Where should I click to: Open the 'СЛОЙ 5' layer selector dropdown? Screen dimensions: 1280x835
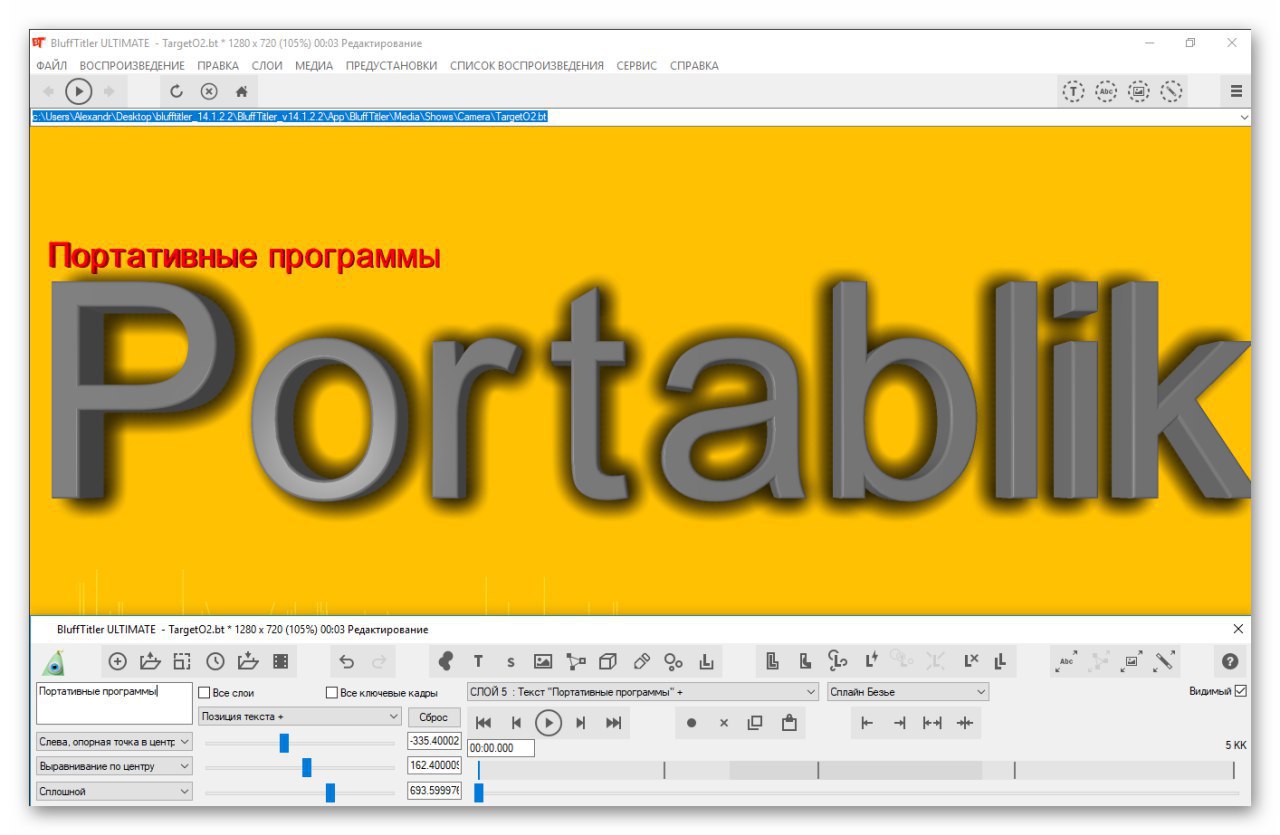[x=643, y=692]
